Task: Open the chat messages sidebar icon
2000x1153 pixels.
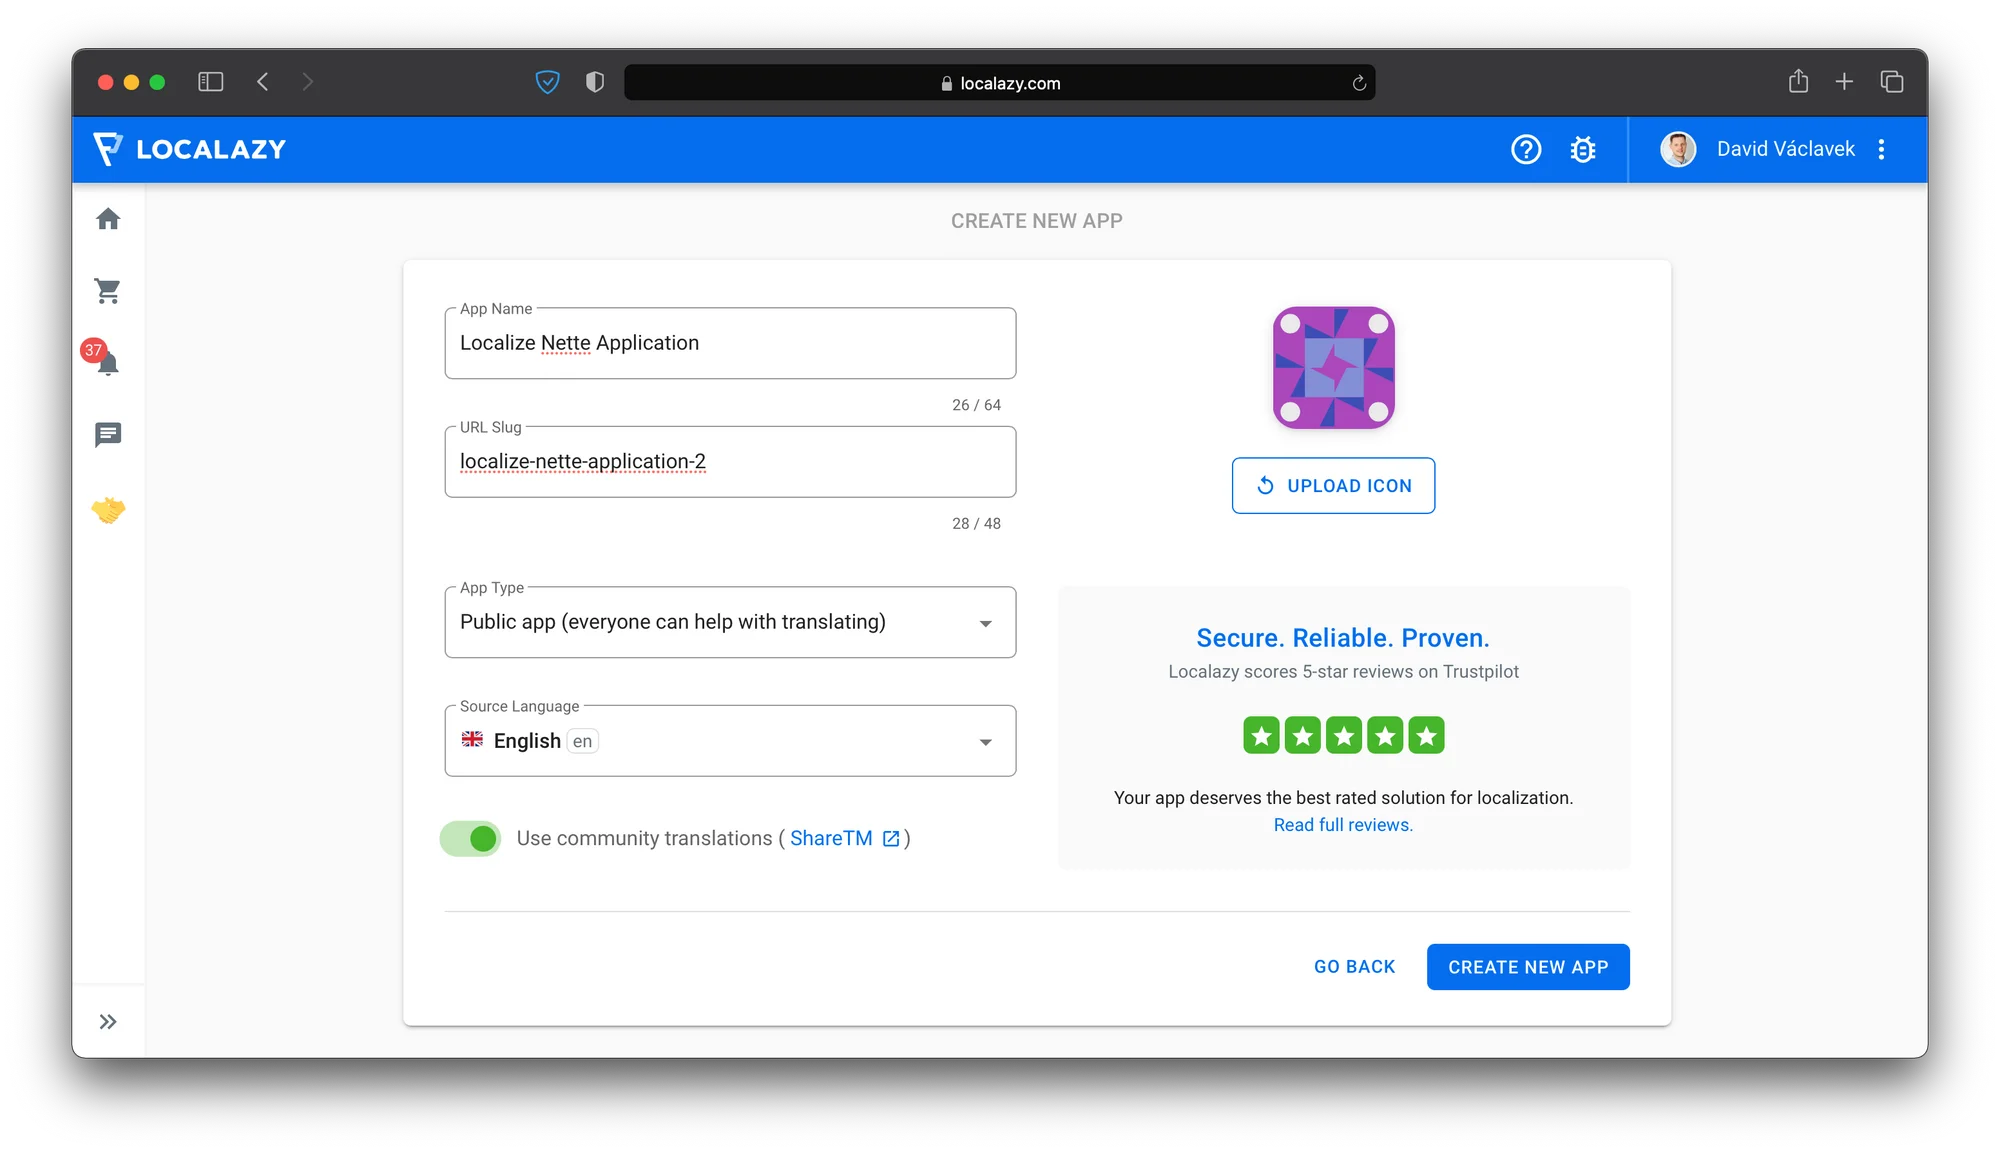Action: point(108,435)
